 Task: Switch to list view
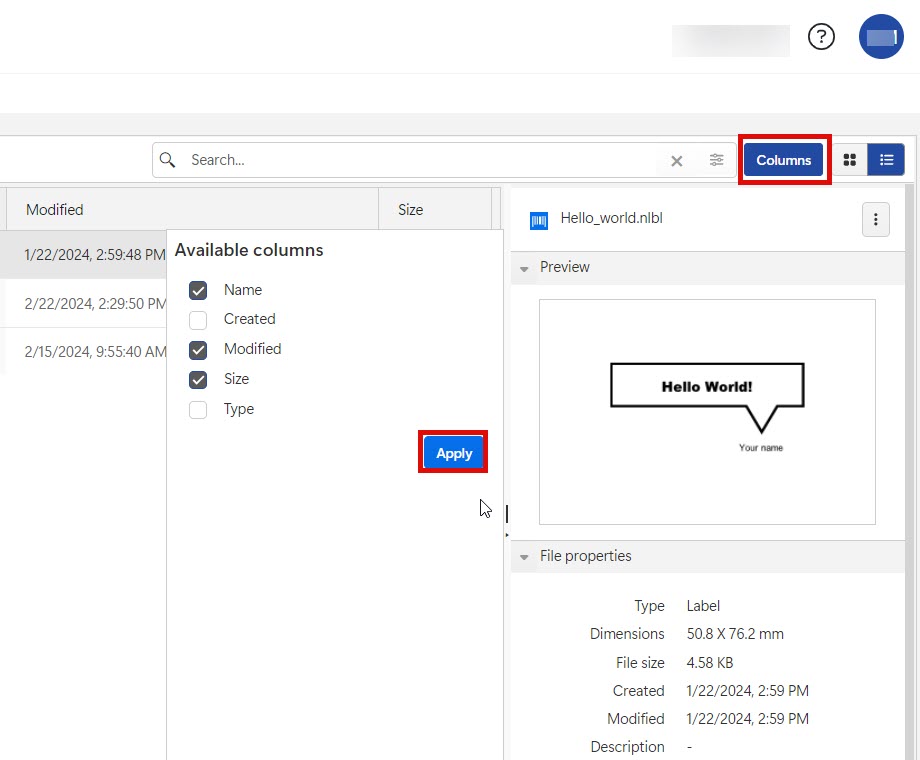(x=886, y=160)
